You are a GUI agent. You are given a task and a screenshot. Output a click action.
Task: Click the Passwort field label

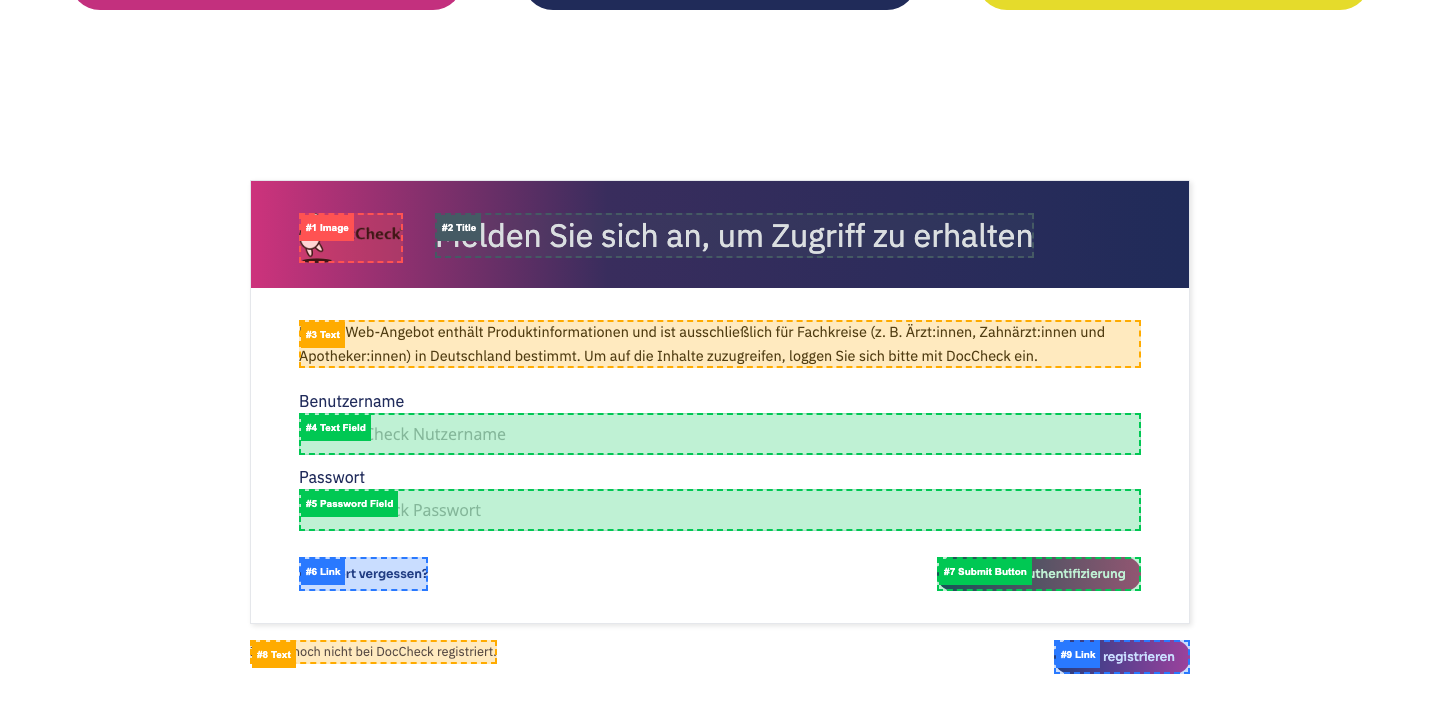tap(331, 477)
